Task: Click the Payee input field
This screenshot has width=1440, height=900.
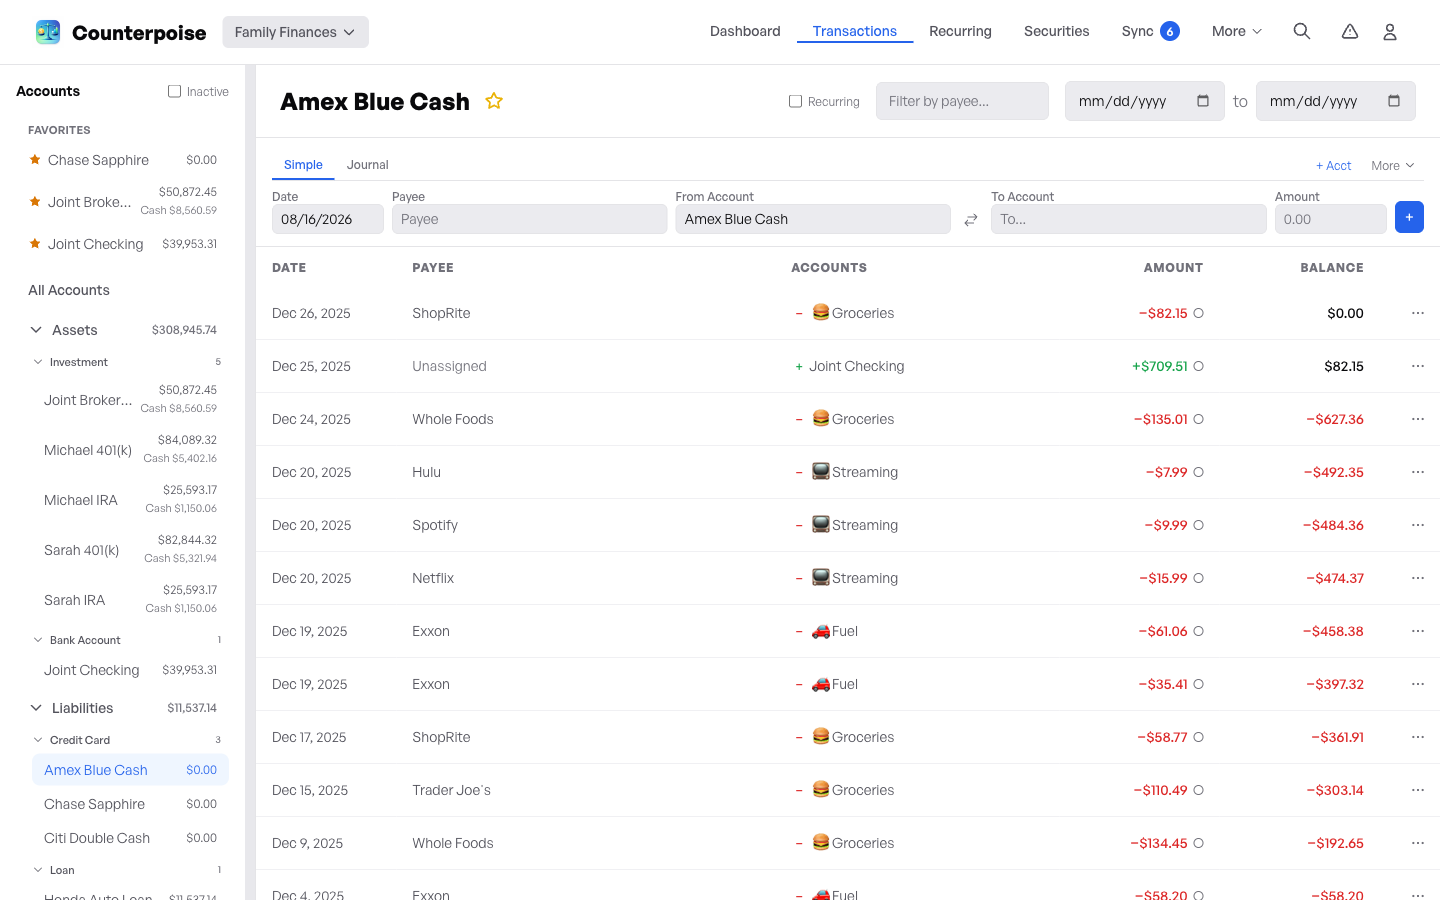Action: pyautogui.click(x=529, y=219)
